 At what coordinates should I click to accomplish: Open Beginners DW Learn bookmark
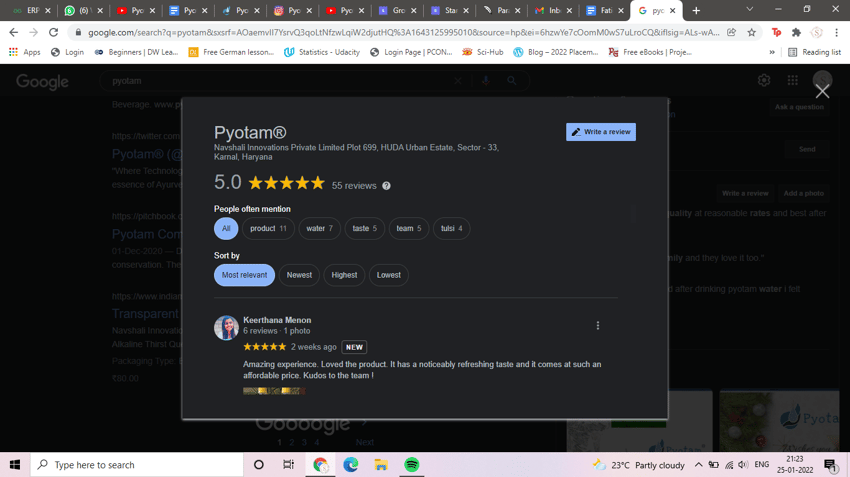[136, 52]
